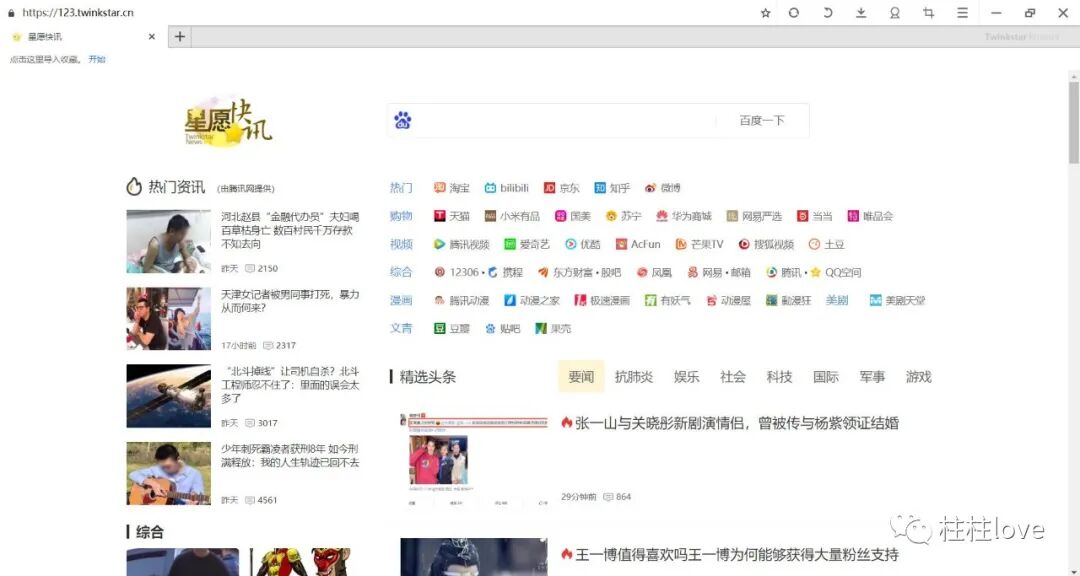Open the 华为商城 link
Viewport: 1080px width, 576px height.
(683, 216)
